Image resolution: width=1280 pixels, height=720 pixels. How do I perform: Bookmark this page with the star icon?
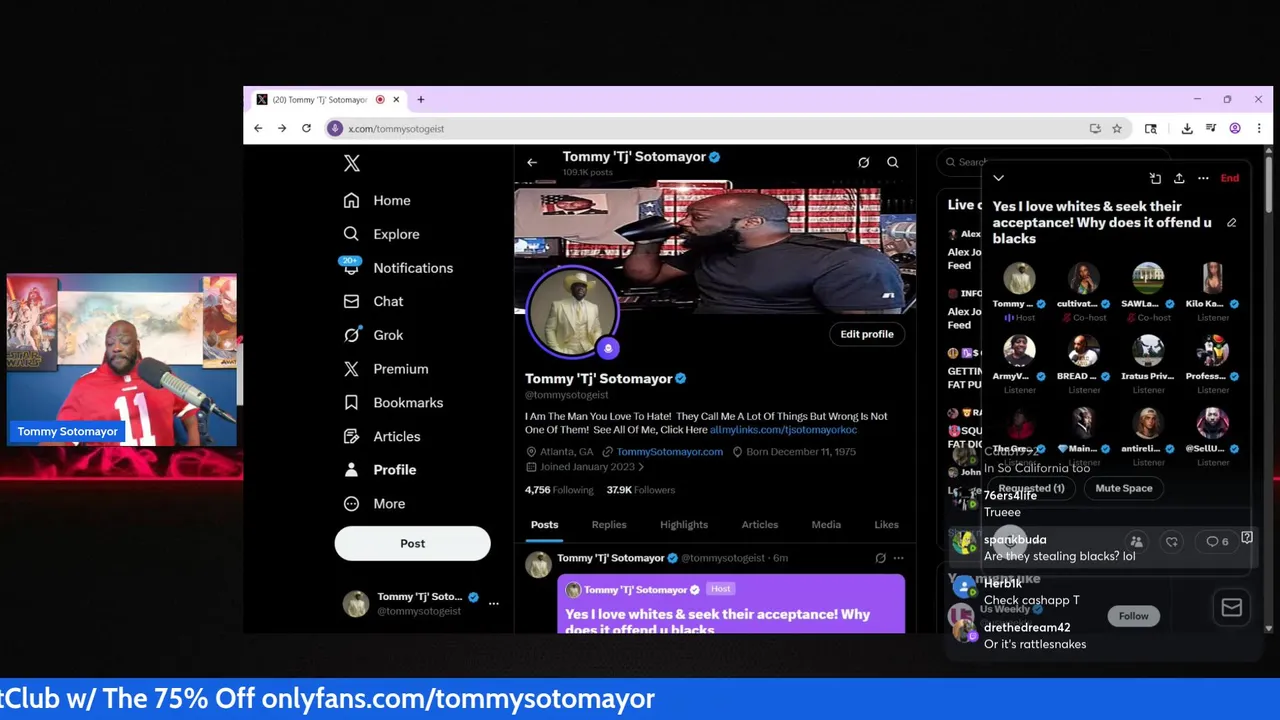click(x=1117, y=128)
